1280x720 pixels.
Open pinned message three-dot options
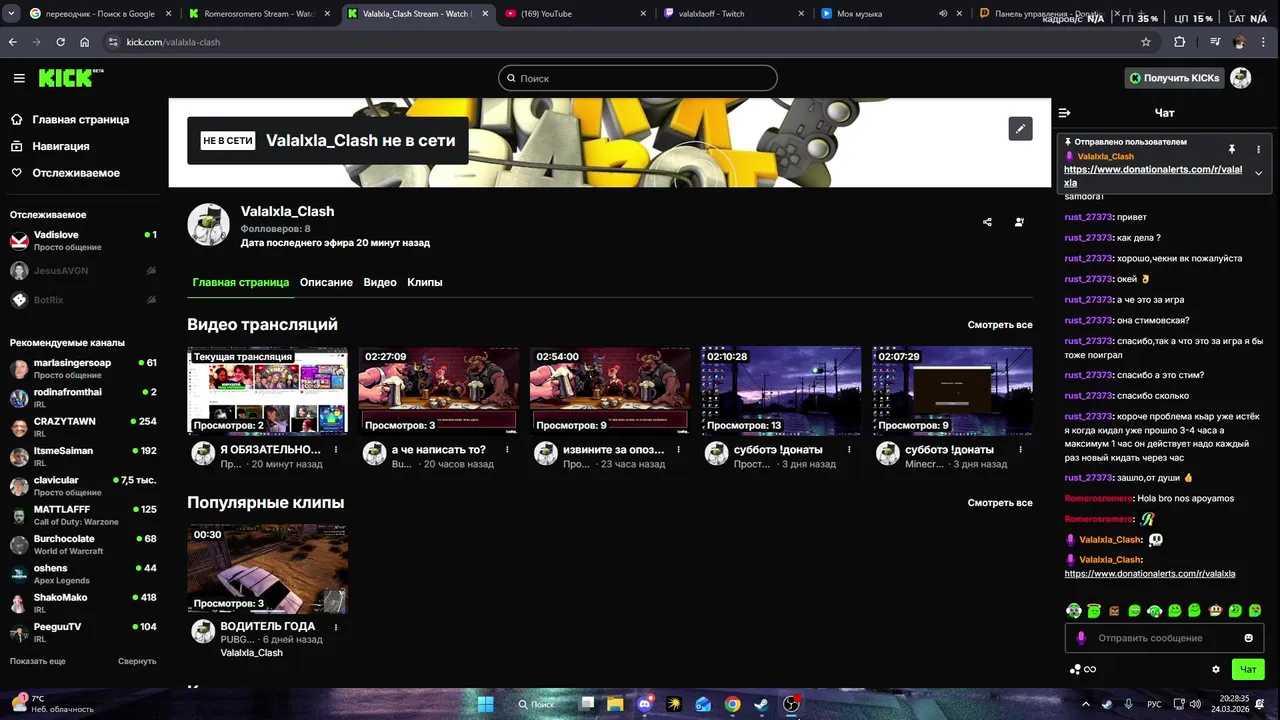tap(1258, 149)
